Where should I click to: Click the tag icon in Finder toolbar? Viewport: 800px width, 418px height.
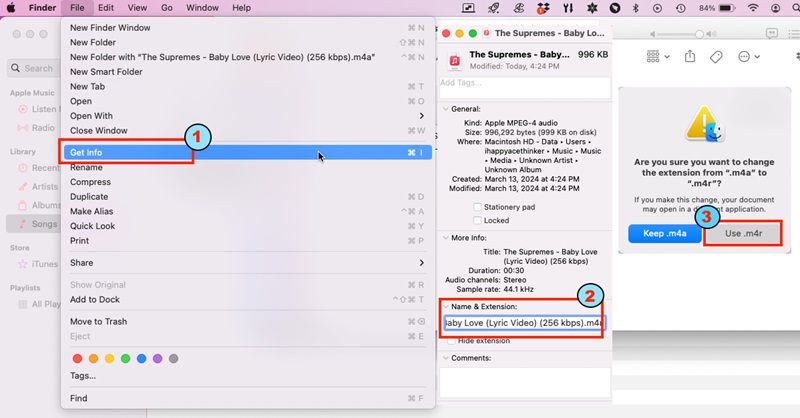pos(716,57)
